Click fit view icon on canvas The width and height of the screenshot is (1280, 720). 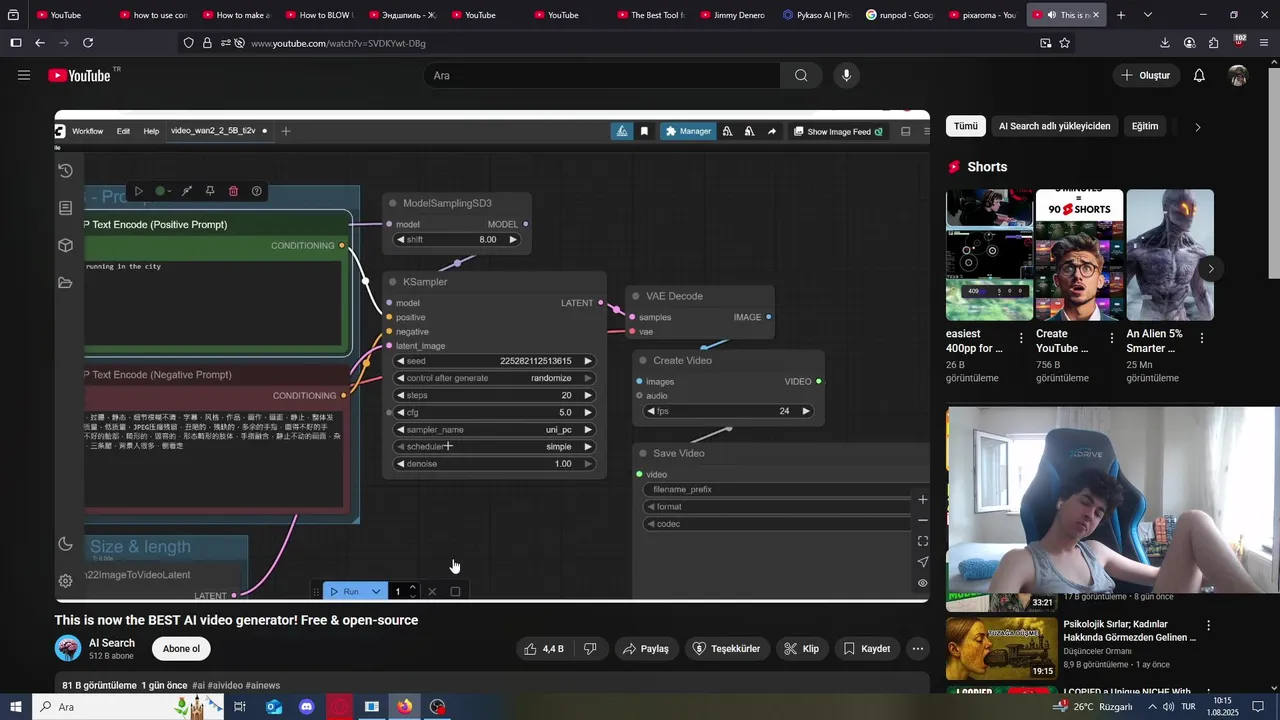[922, 541]
